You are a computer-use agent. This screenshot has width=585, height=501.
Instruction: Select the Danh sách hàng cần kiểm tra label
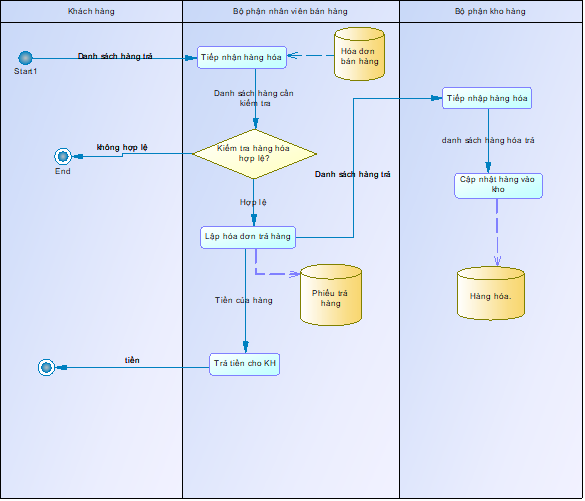(254, 98)
